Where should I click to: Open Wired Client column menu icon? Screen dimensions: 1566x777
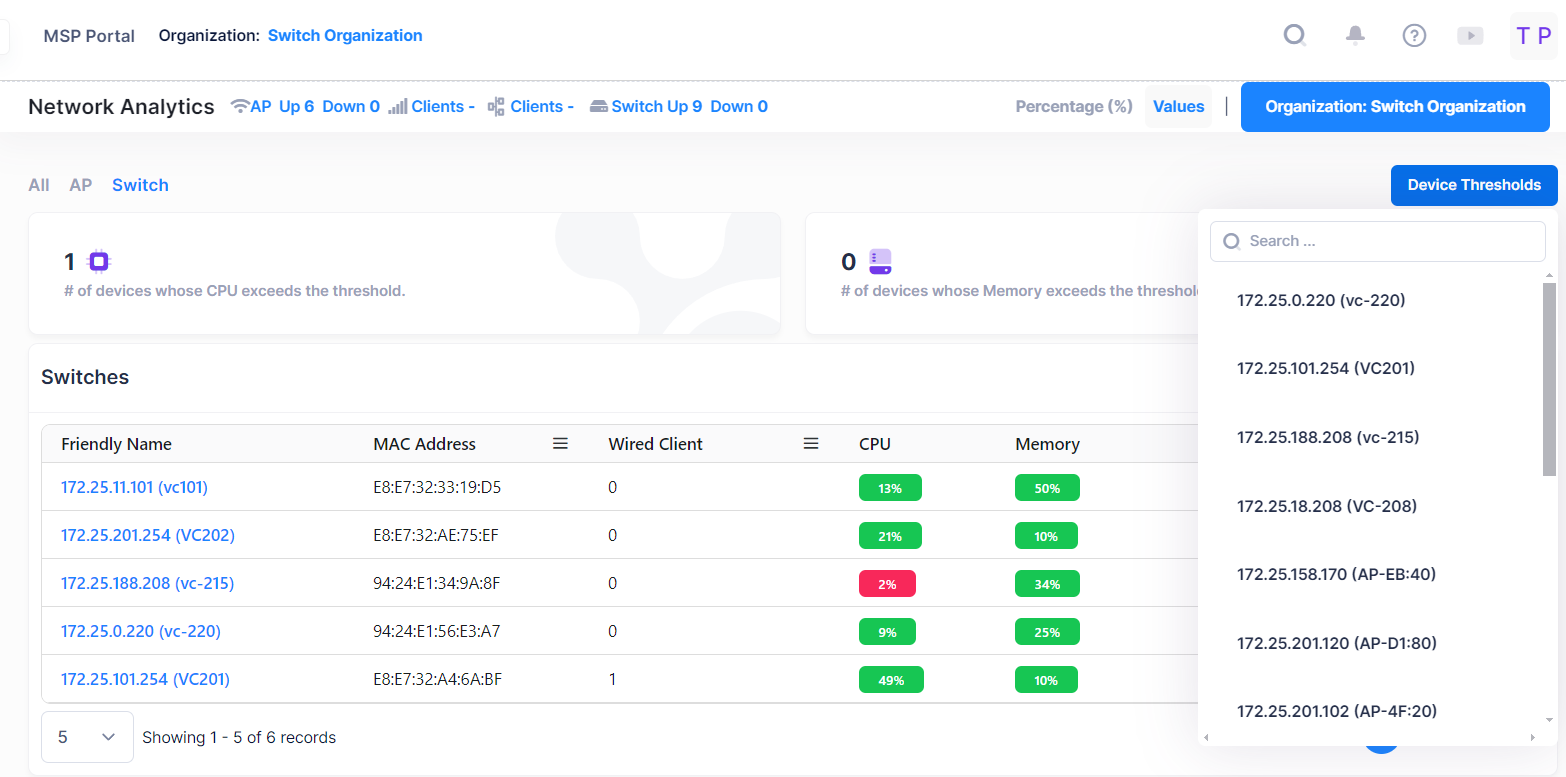[811, 443]
